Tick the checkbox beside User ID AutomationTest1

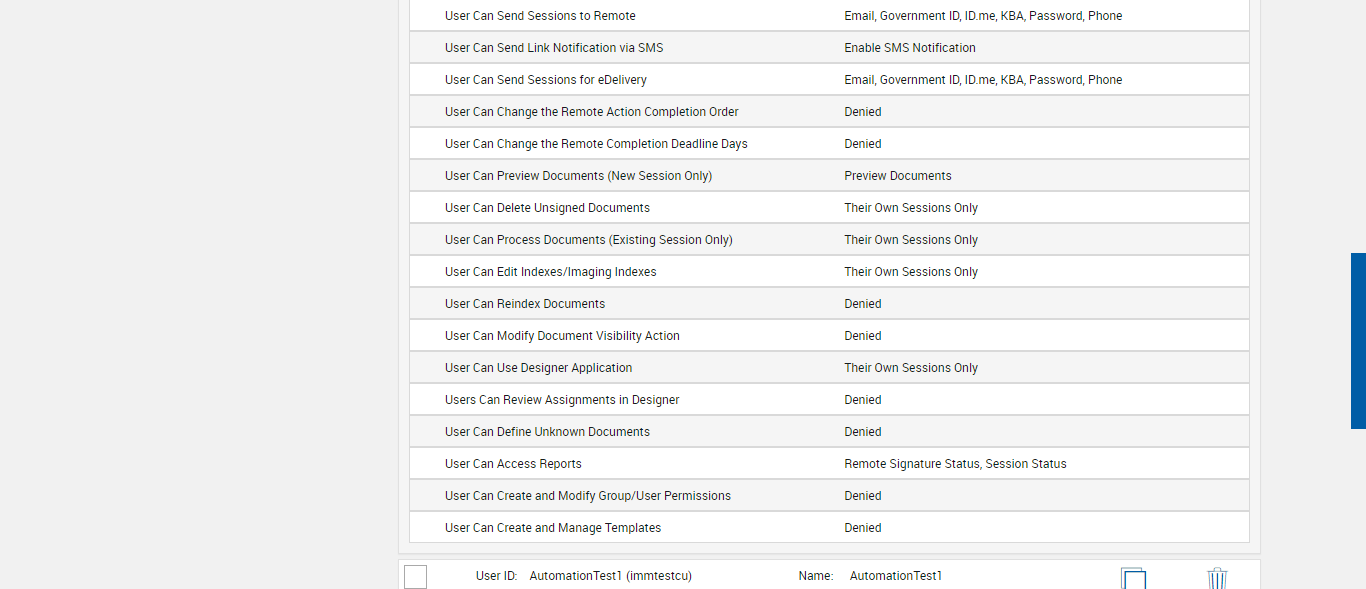click(416, 577)
